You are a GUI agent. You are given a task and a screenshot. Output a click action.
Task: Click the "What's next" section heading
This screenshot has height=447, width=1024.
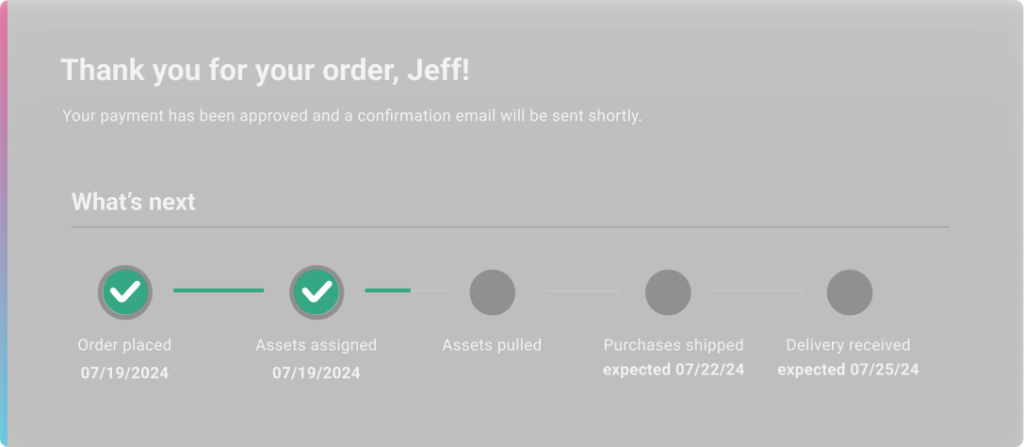133,202
